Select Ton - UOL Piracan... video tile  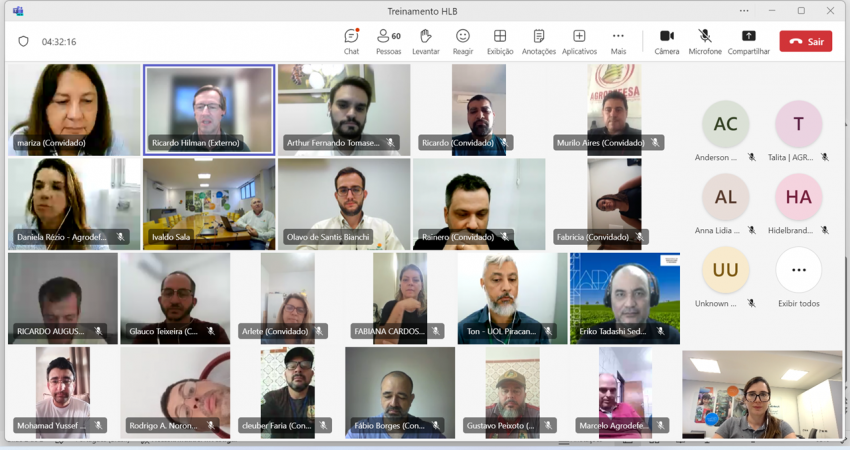coord(512,298)
